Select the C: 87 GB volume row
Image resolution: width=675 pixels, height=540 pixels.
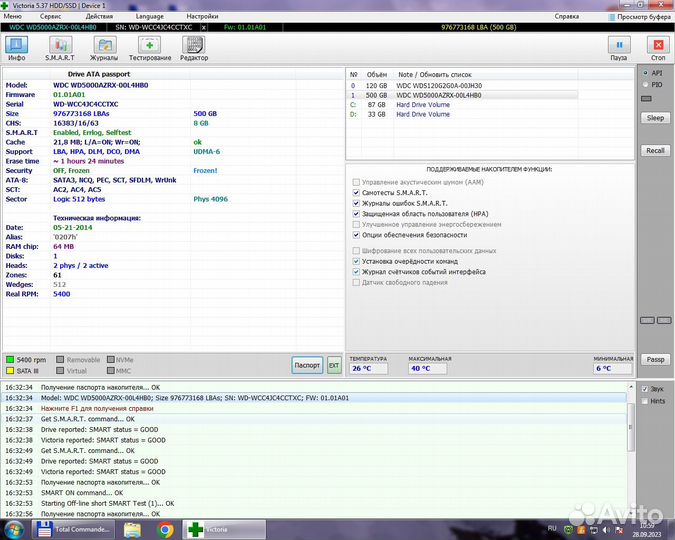[463, 105]
